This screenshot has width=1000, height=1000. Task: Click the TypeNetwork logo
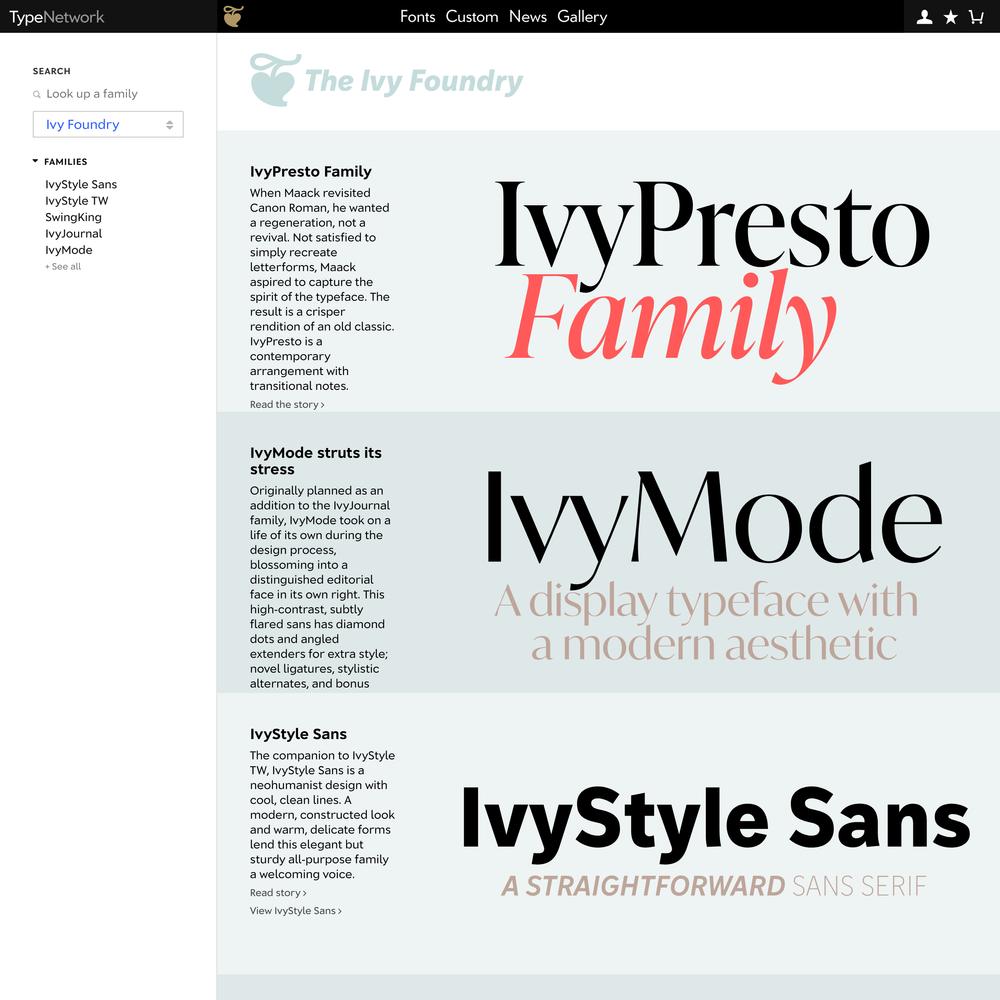57,17
